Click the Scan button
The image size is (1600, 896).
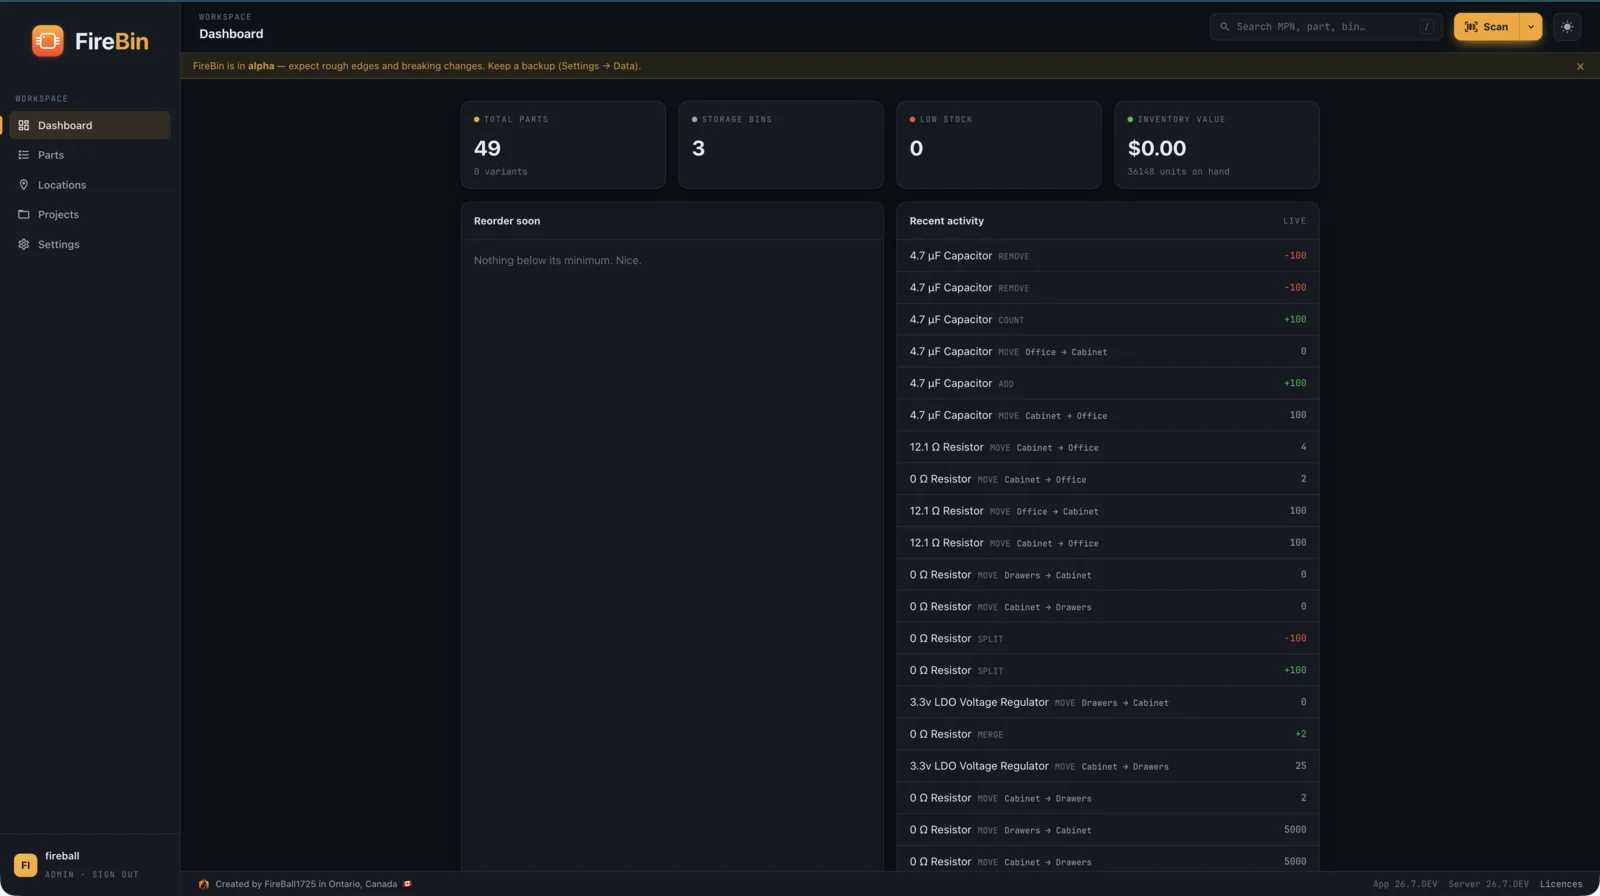click(x=1487, y=27)
